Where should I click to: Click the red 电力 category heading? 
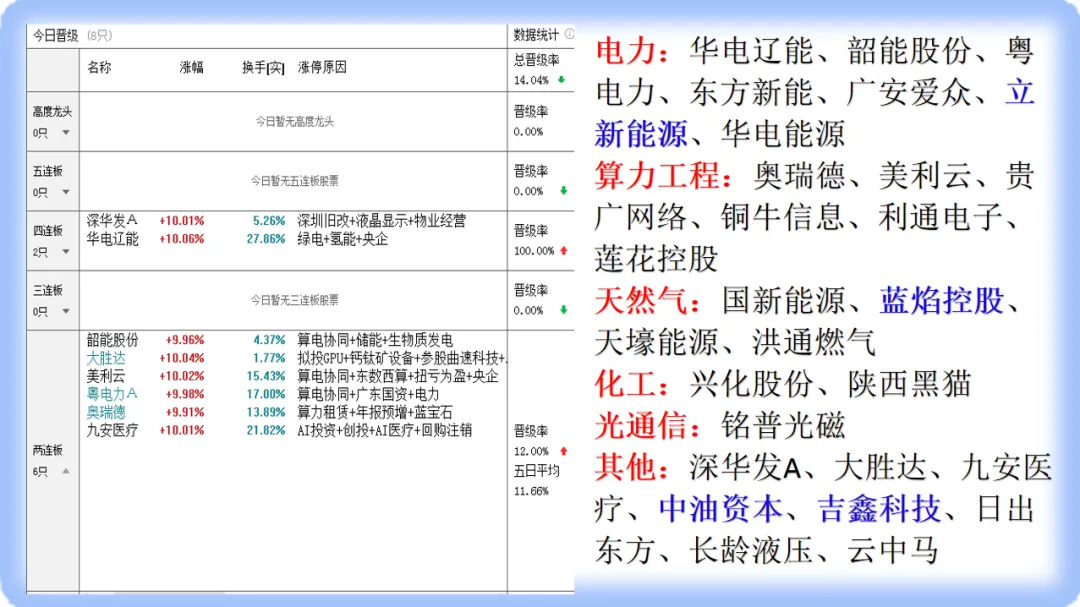pyautogui.click(x=632, y=51)
